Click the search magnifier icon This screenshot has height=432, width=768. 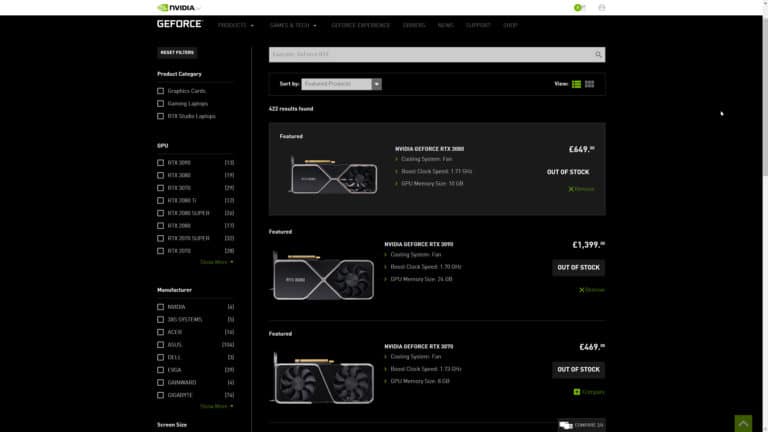598,55
